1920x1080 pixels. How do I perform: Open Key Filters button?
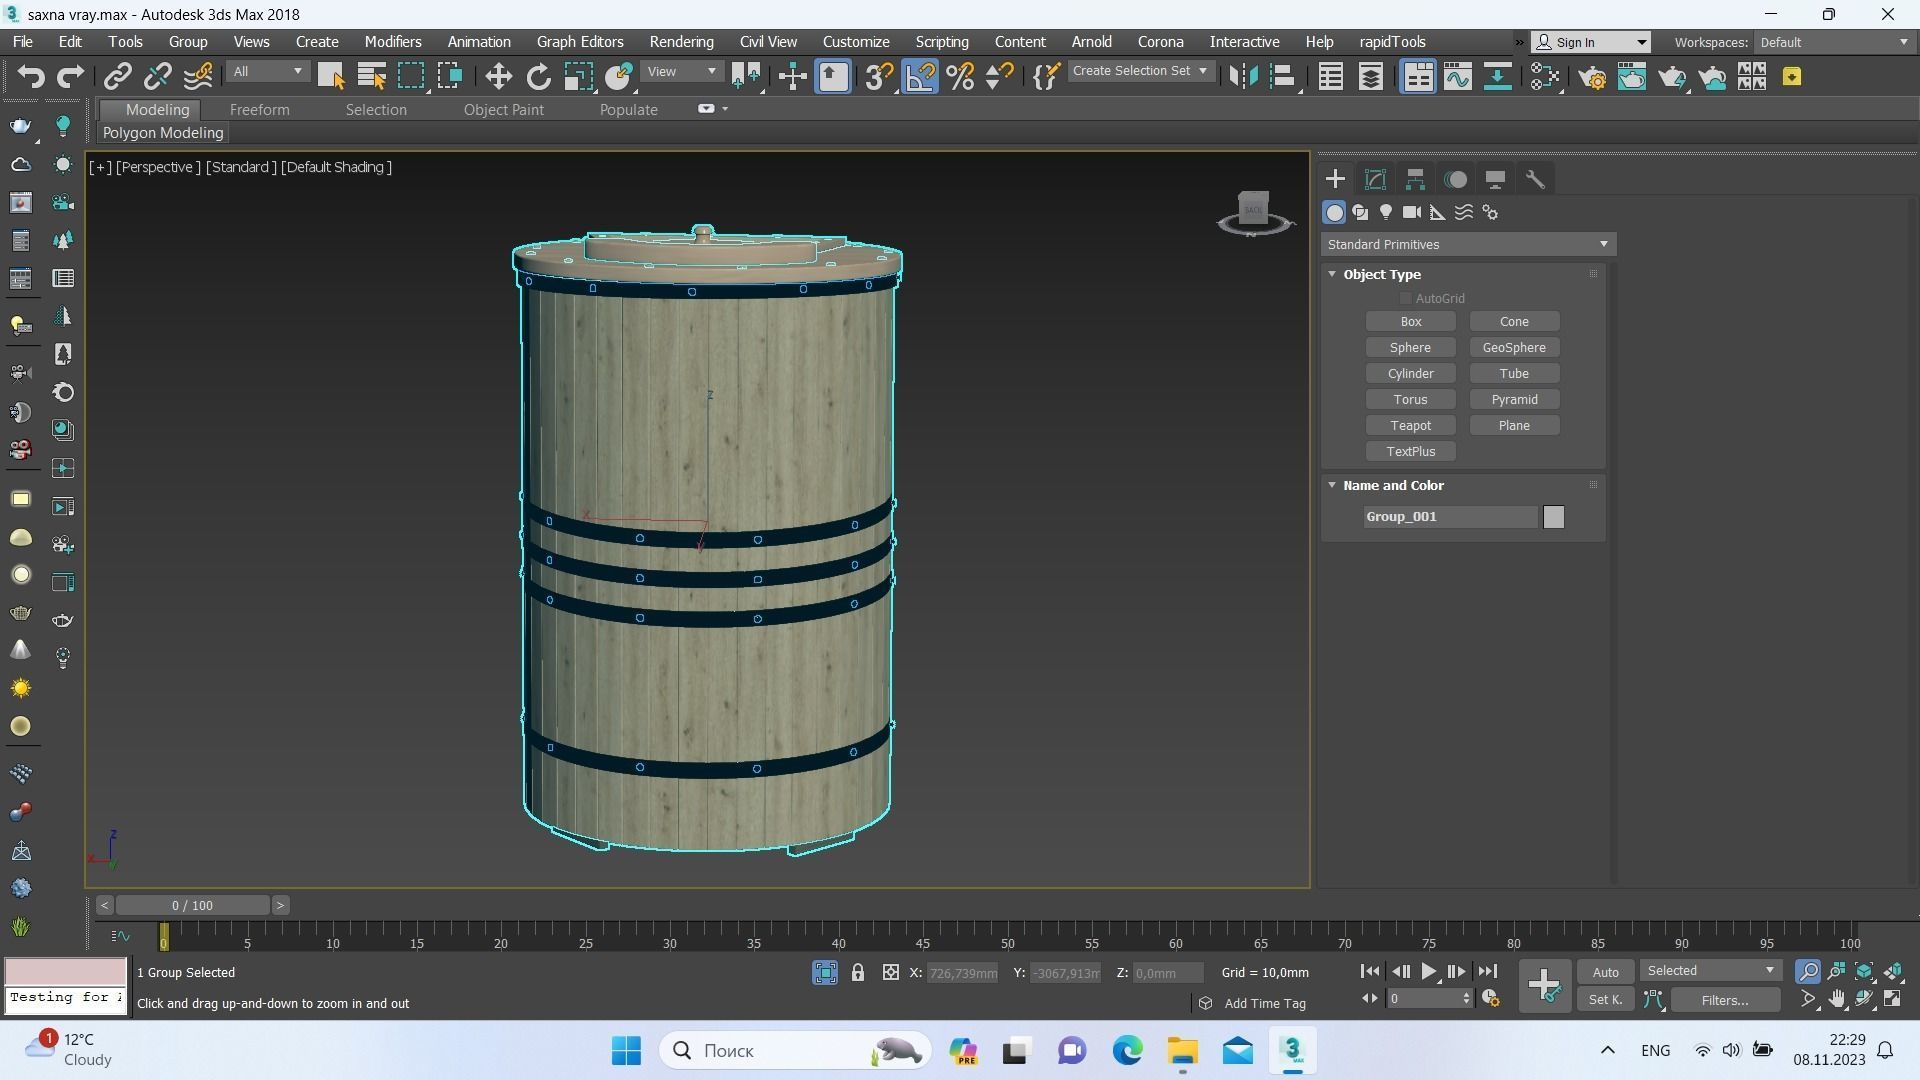[1726, 1000]
